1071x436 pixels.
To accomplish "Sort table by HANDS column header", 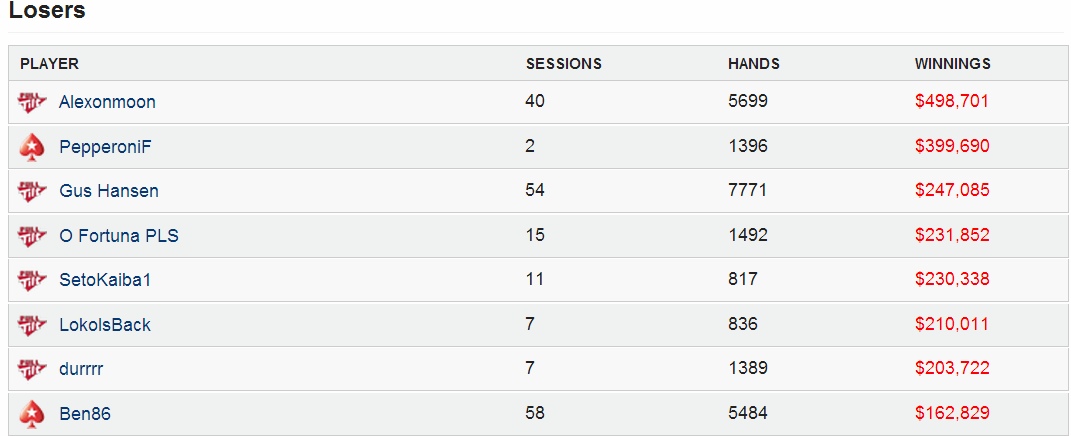I will [753, 64].
